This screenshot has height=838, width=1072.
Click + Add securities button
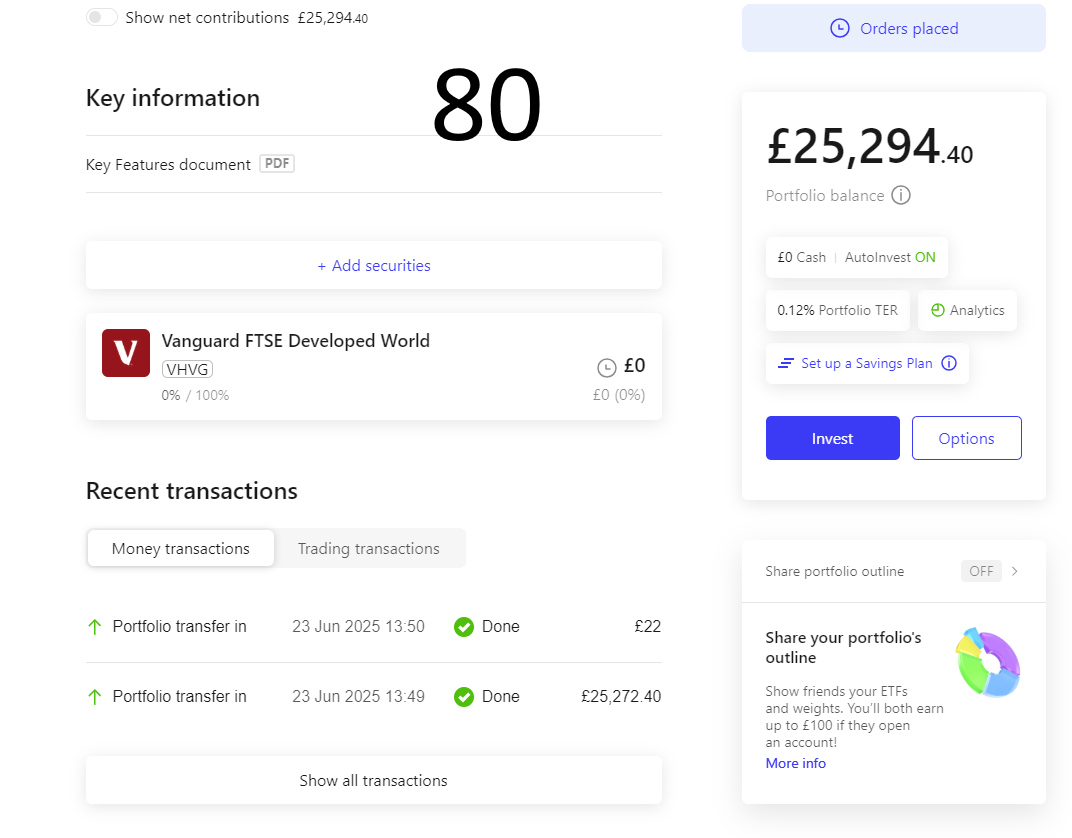point(373,265)
